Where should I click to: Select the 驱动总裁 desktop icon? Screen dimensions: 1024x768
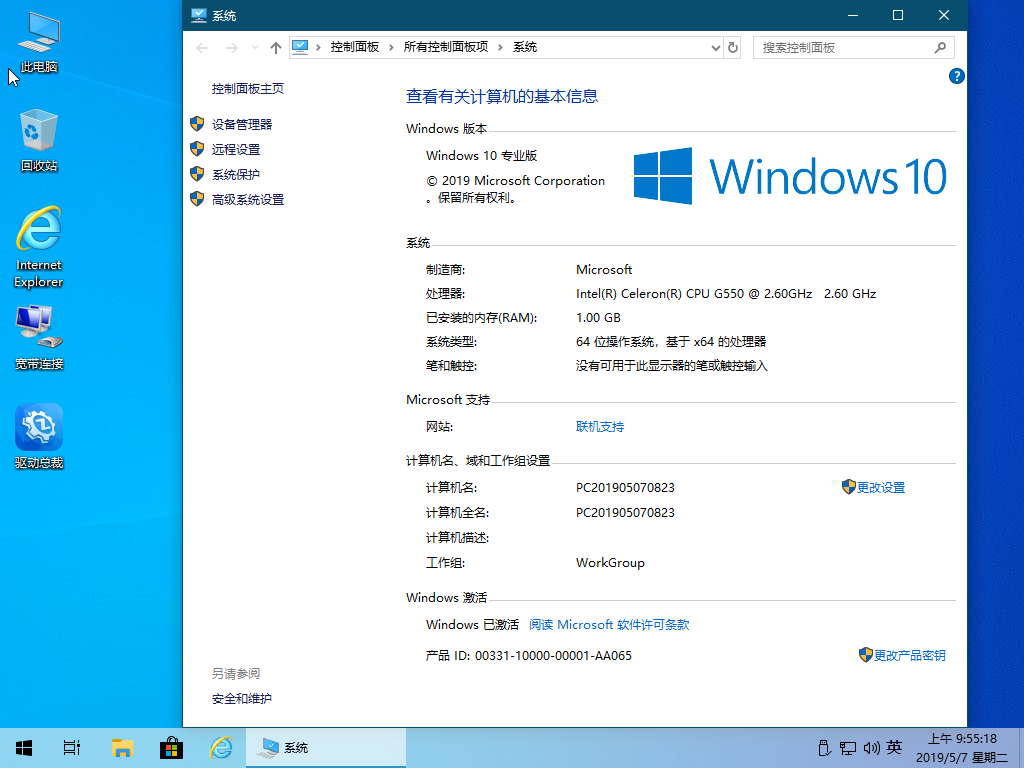[x=39, y=436]
